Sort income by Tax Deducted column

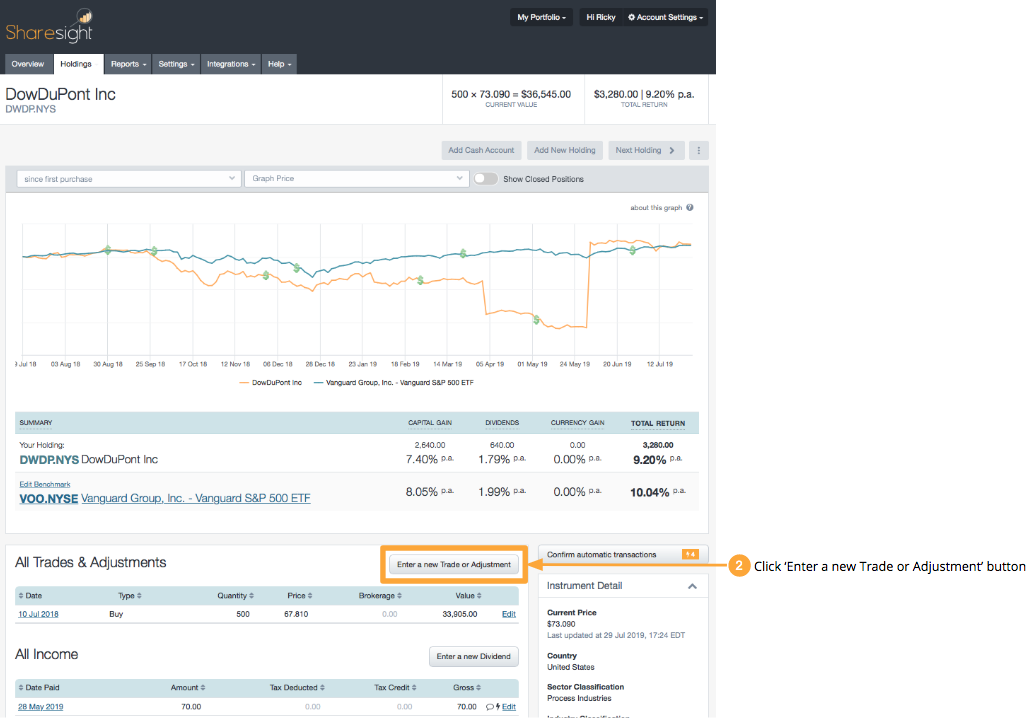point(297,688)
